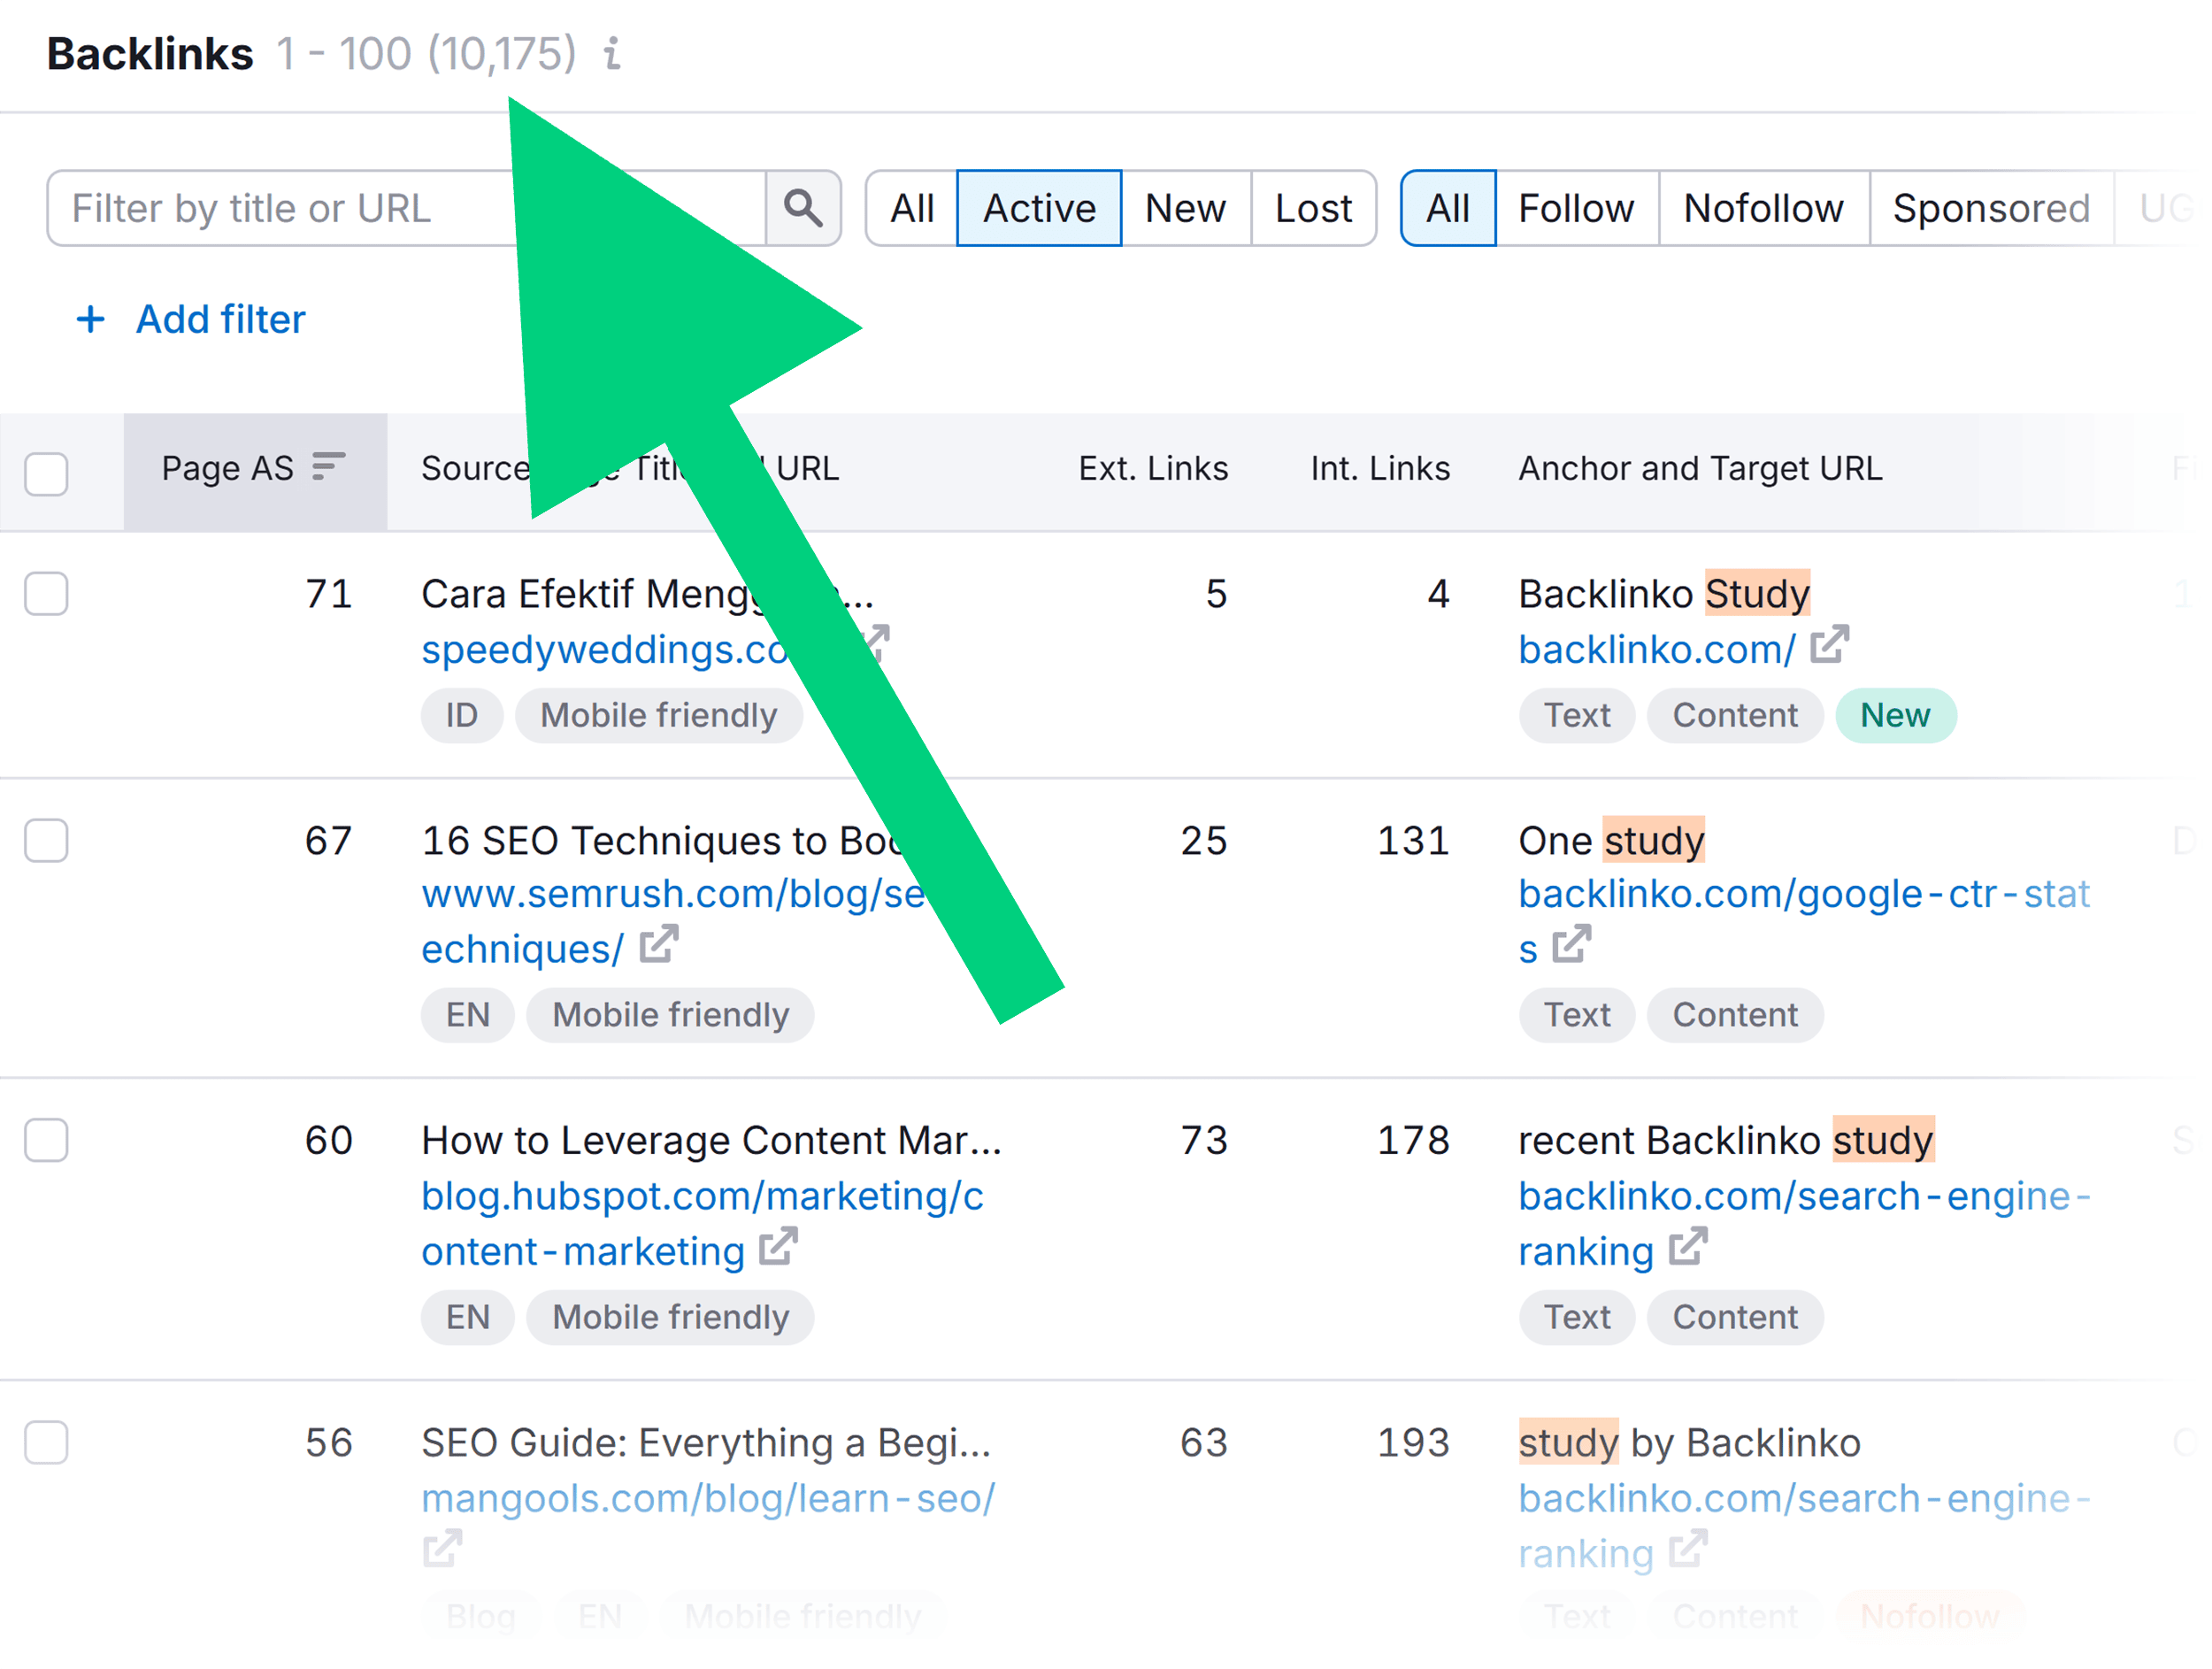Click the info icon beside the Backlinks count
The height and width of the screenshot is (1669, 2212).
[611, 55]
